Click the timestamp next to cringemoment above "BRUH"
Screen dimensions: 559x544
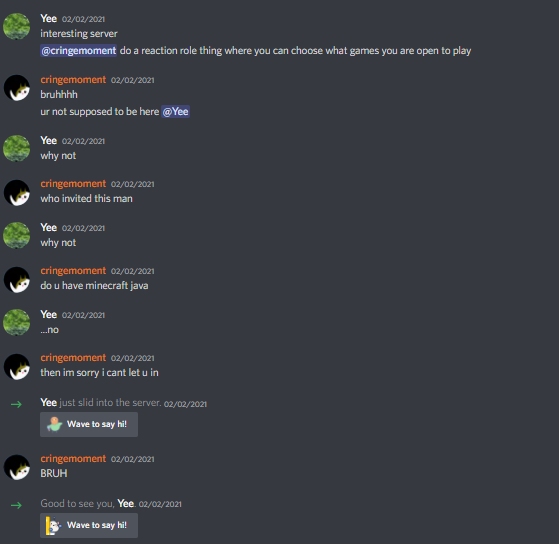133,459
